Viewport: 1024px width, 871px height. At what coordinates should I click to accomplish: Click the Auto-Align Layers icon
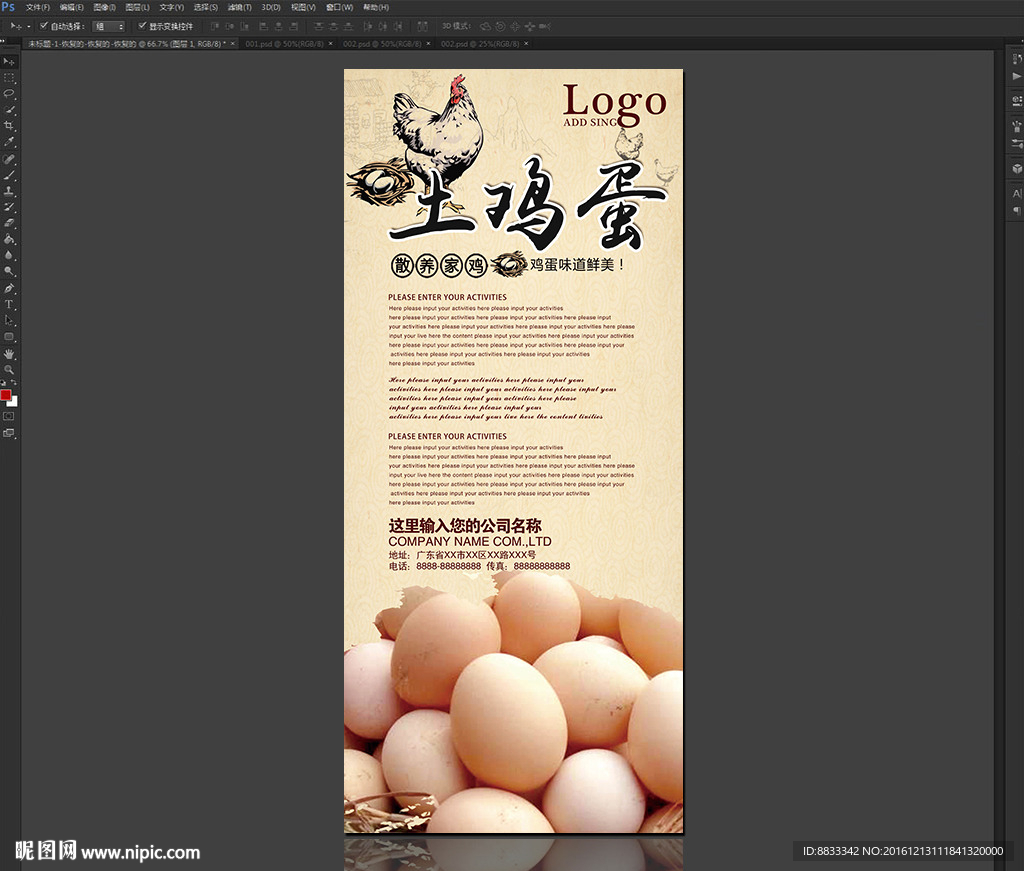[x=423, y=26]
